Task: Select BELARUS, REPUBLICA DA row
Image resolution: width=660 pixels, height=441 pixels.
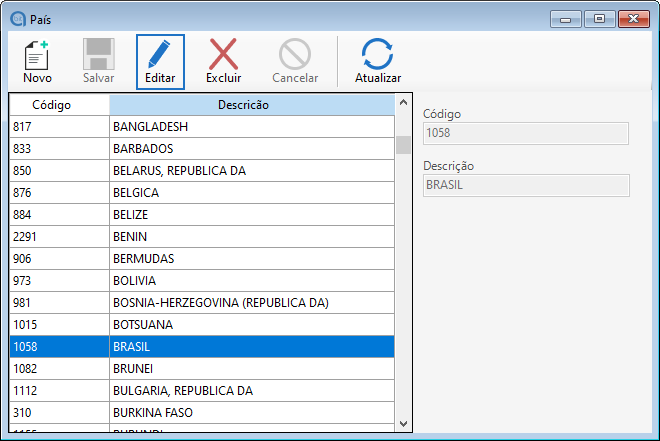Action: tap(202, 170)
